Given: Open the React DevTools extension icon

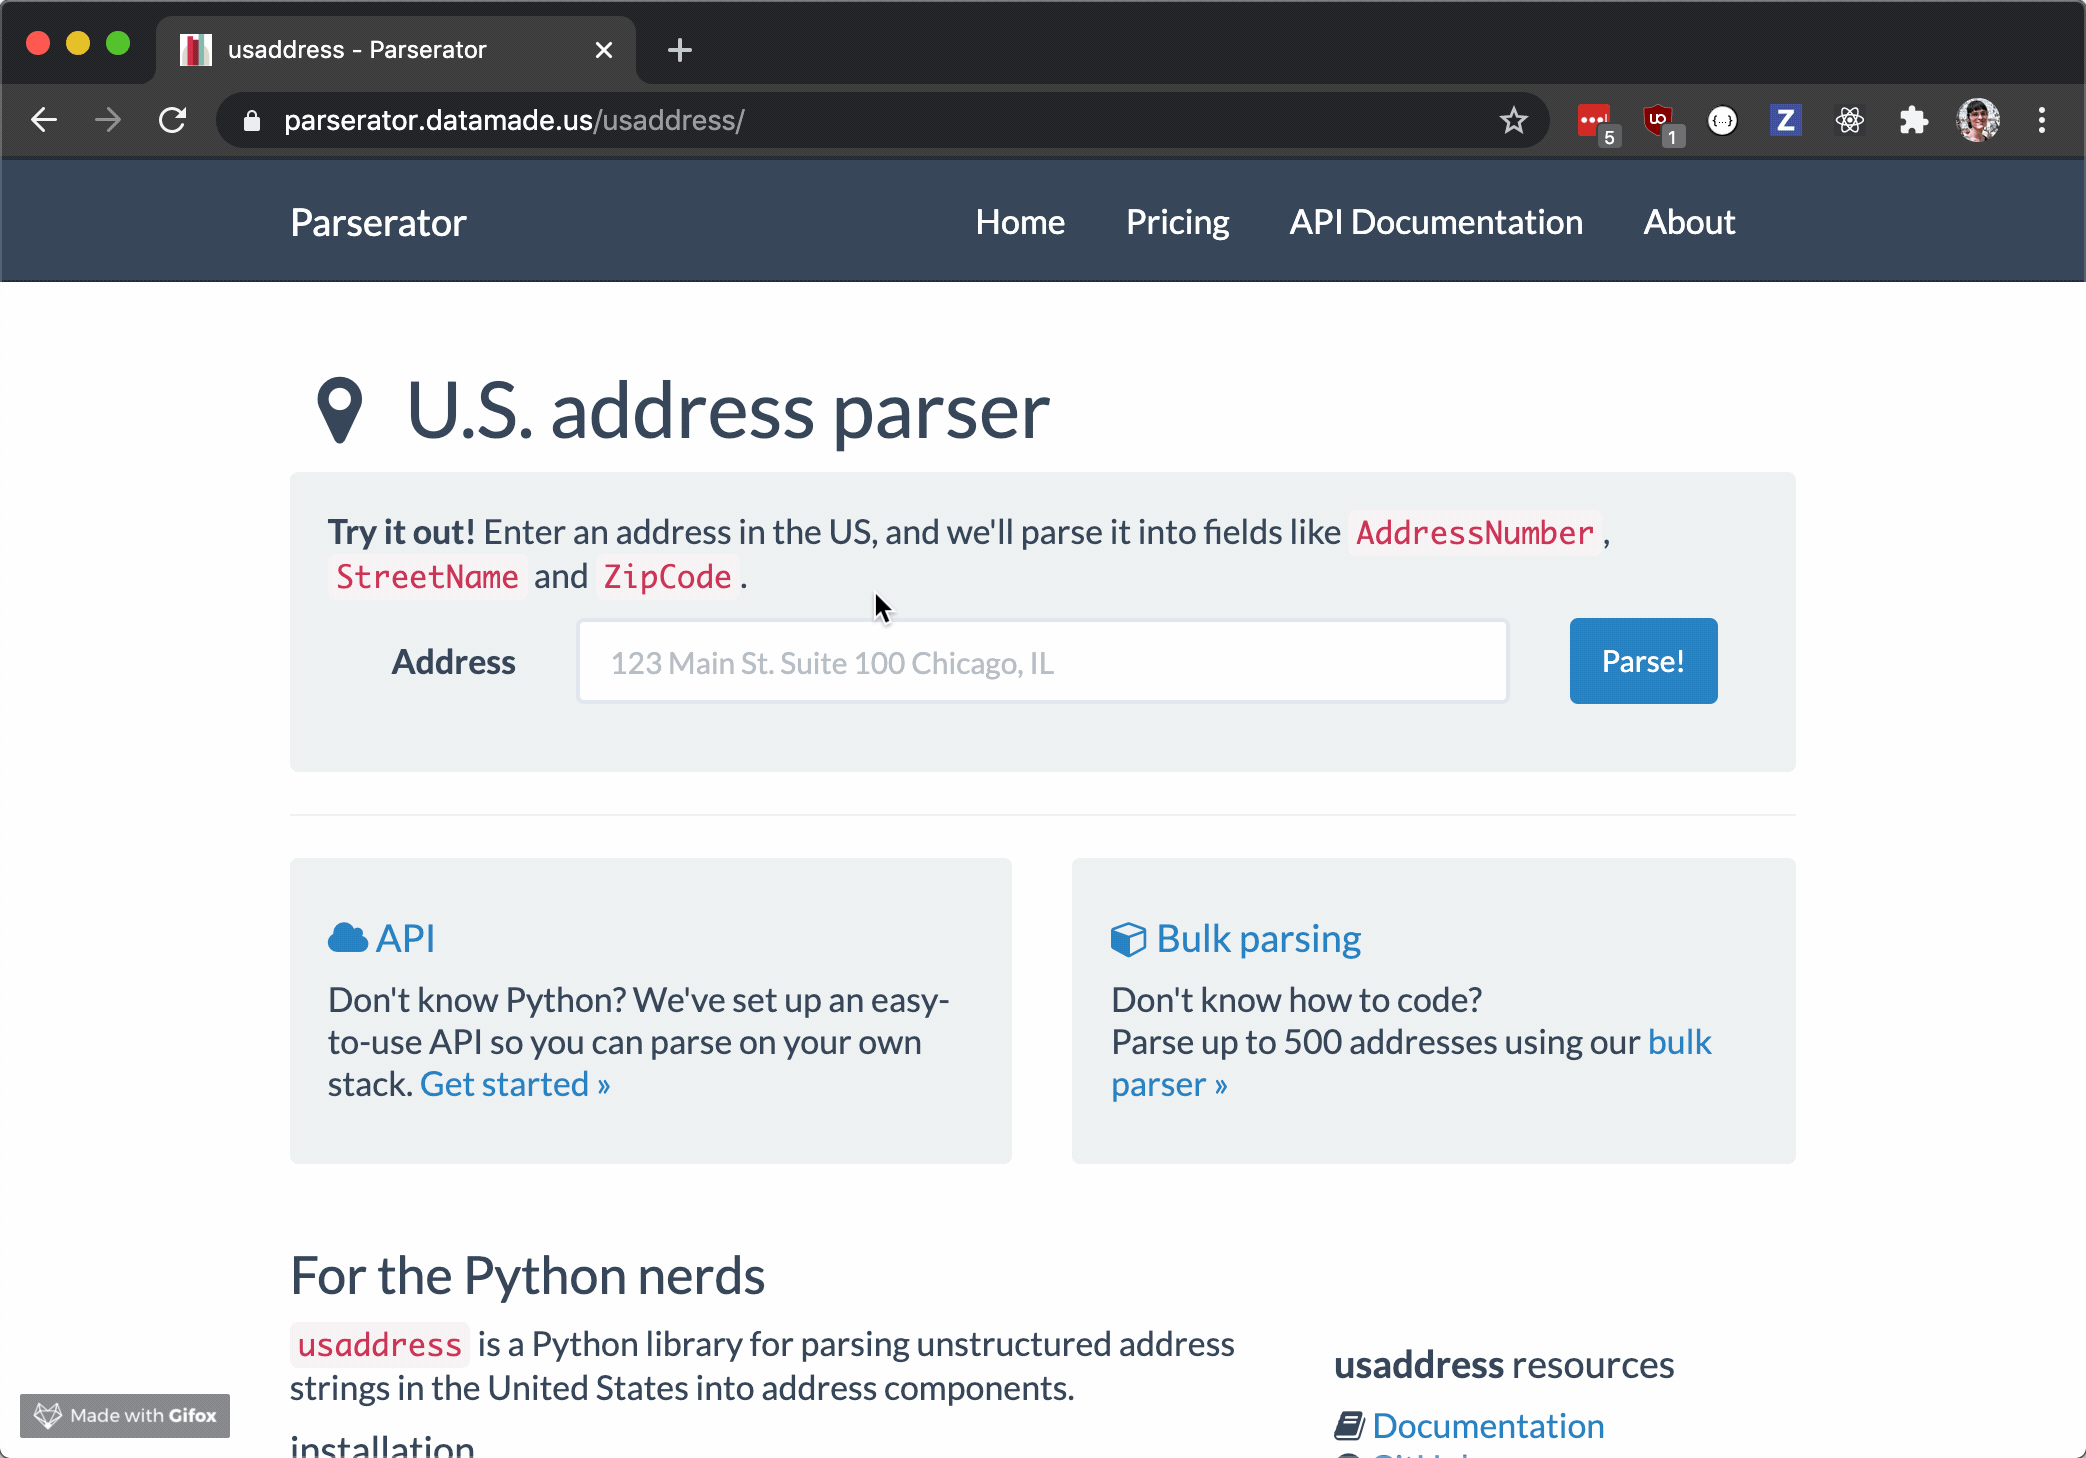Looking at the screenshot, I should coord(1850,120).
